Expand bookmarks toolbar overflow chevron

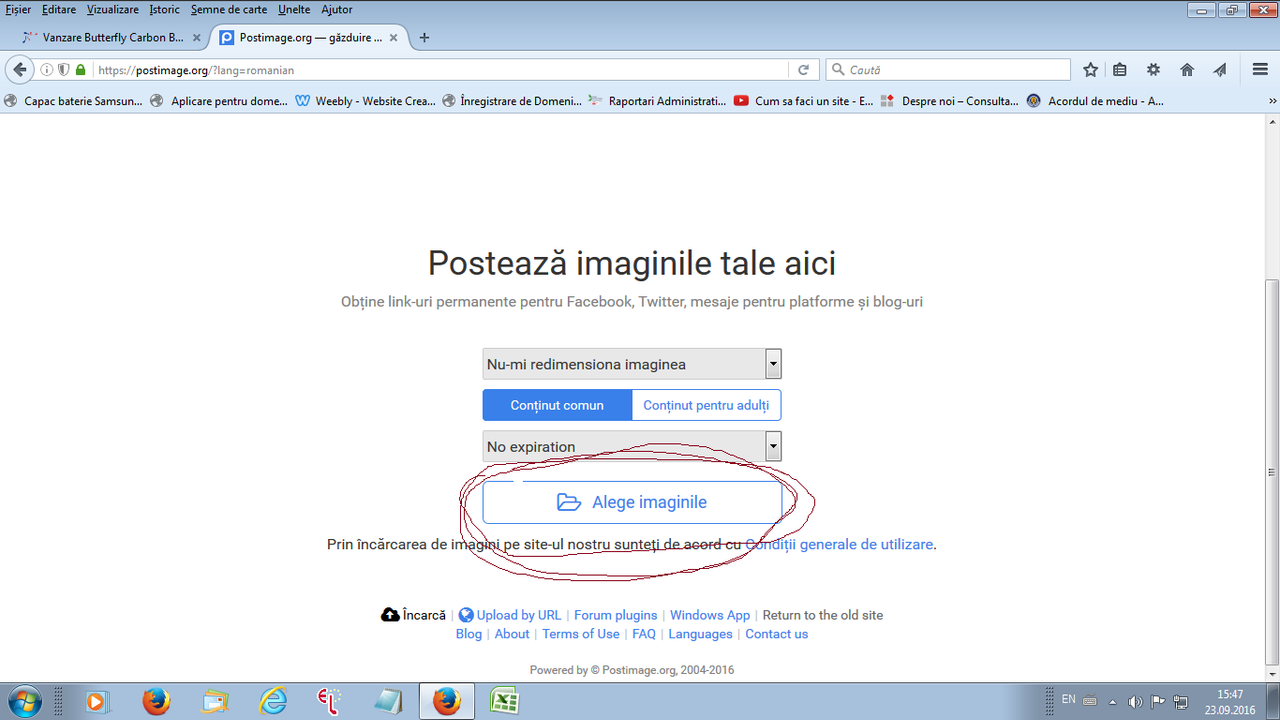click(1272, 101)
